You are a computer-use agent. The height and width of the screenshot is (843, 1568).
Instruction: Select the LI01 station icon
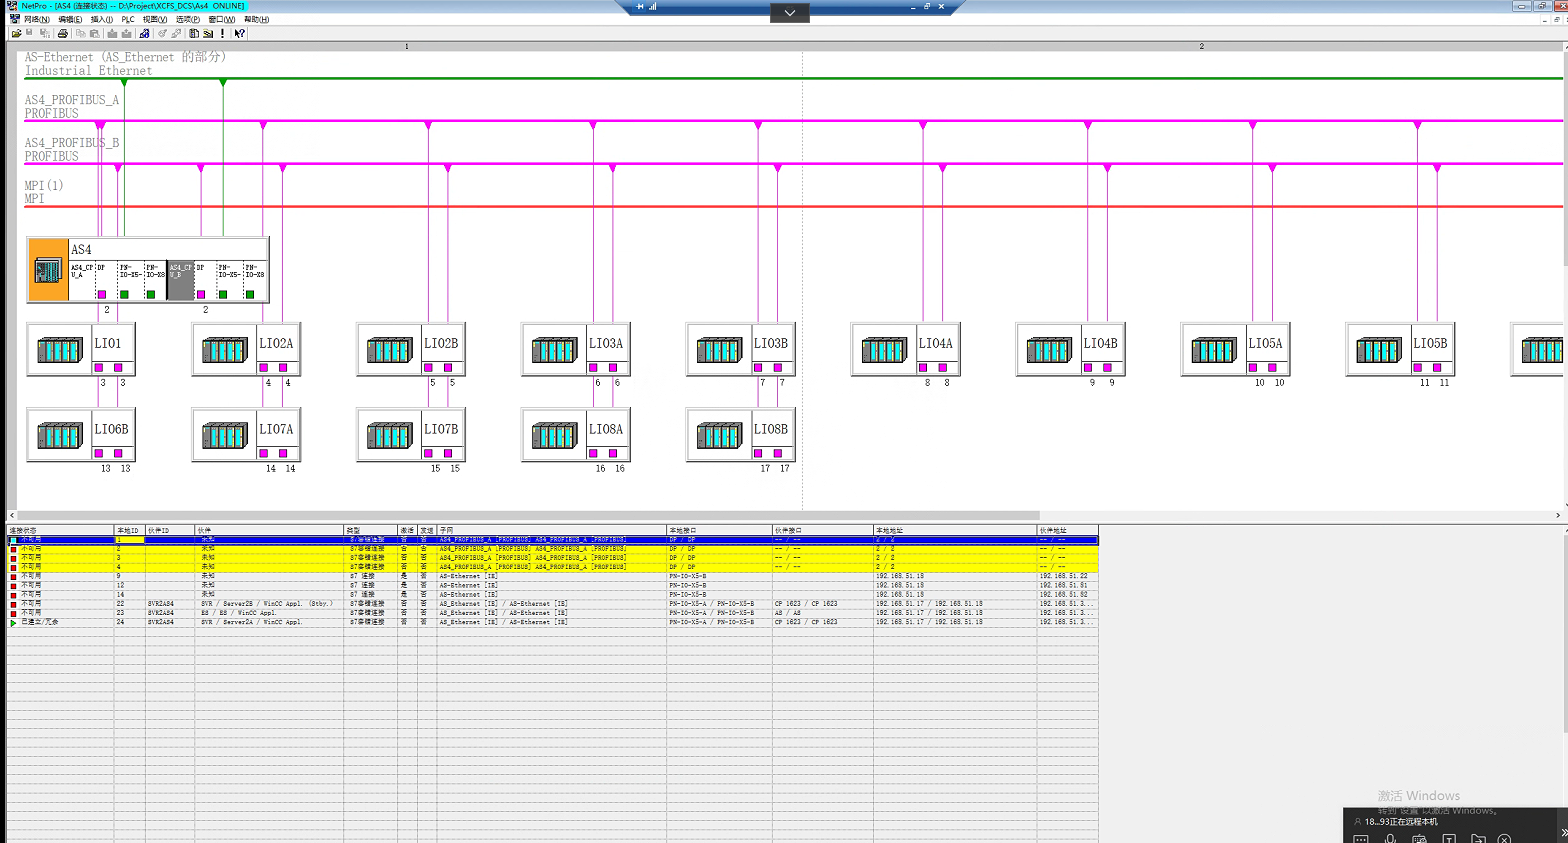tap(60, 350)
